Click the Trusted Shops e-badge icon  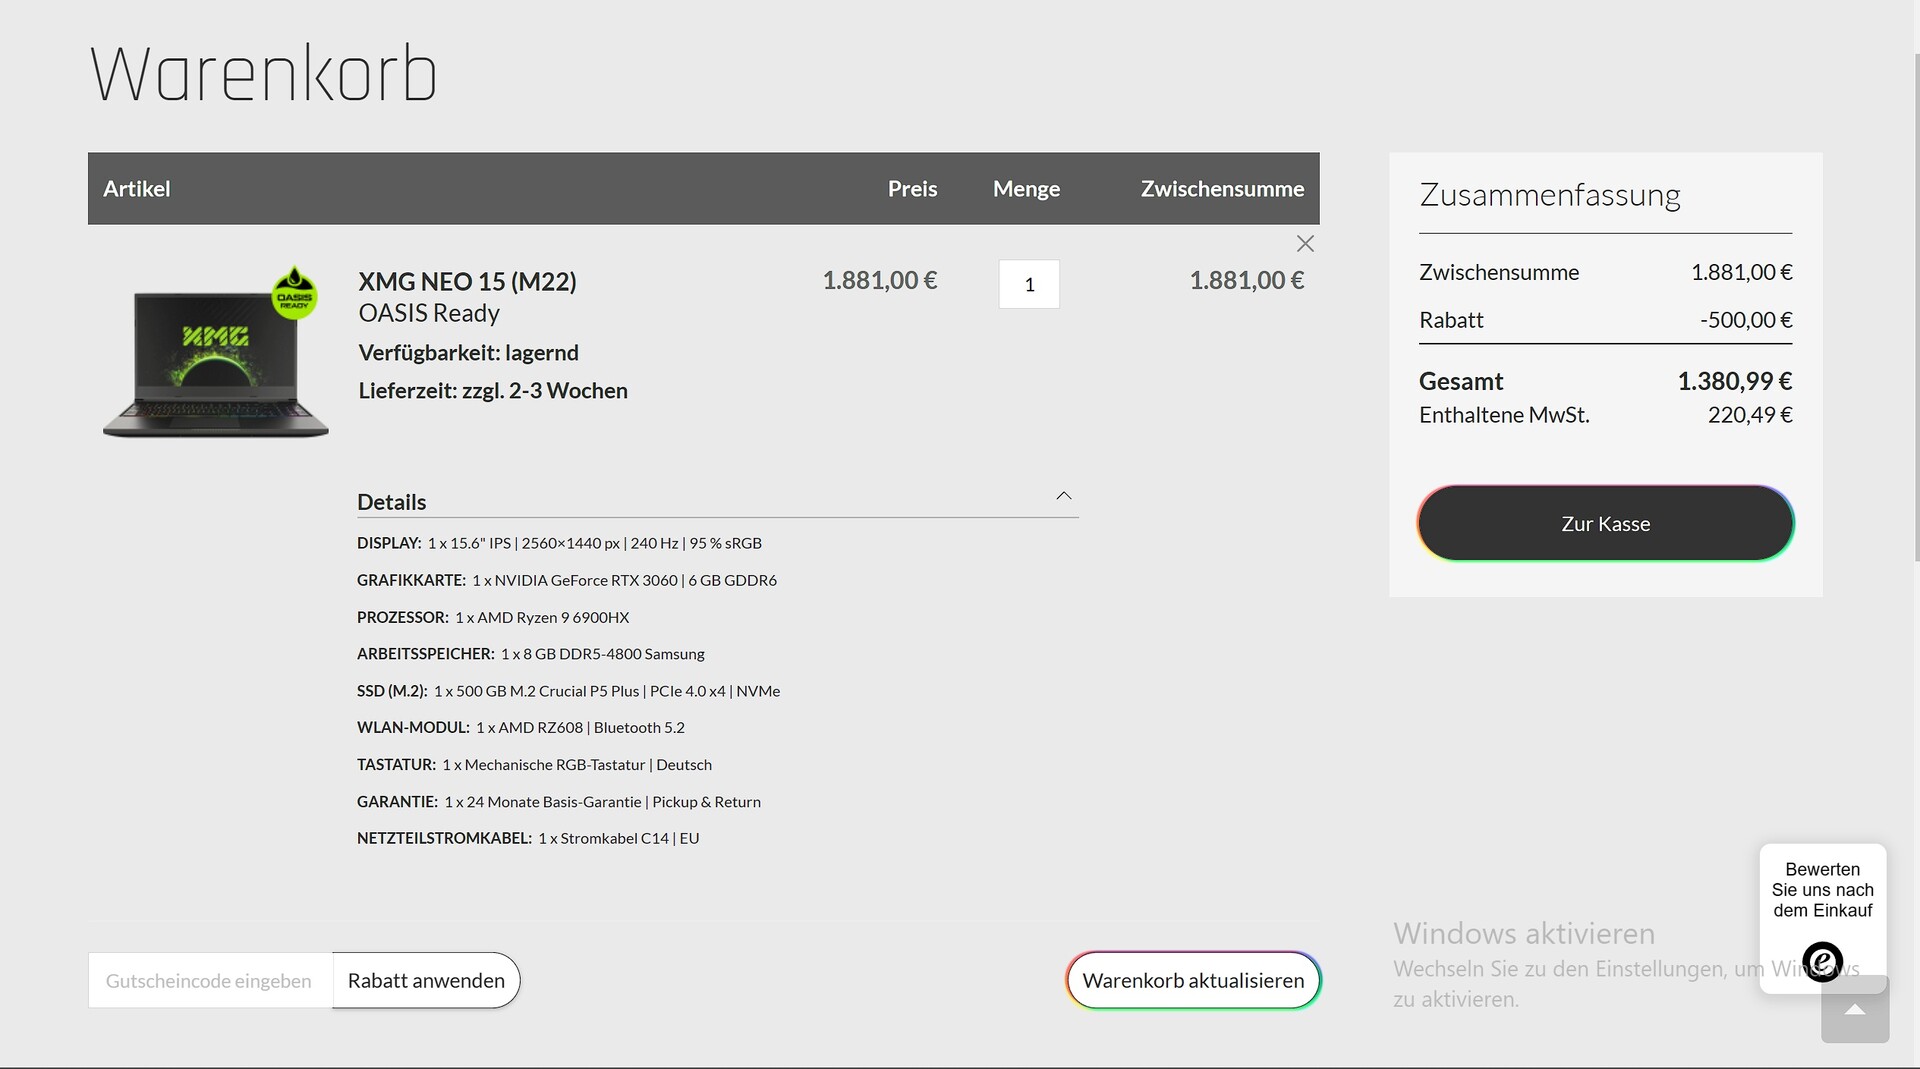[x=1822, y=961]
